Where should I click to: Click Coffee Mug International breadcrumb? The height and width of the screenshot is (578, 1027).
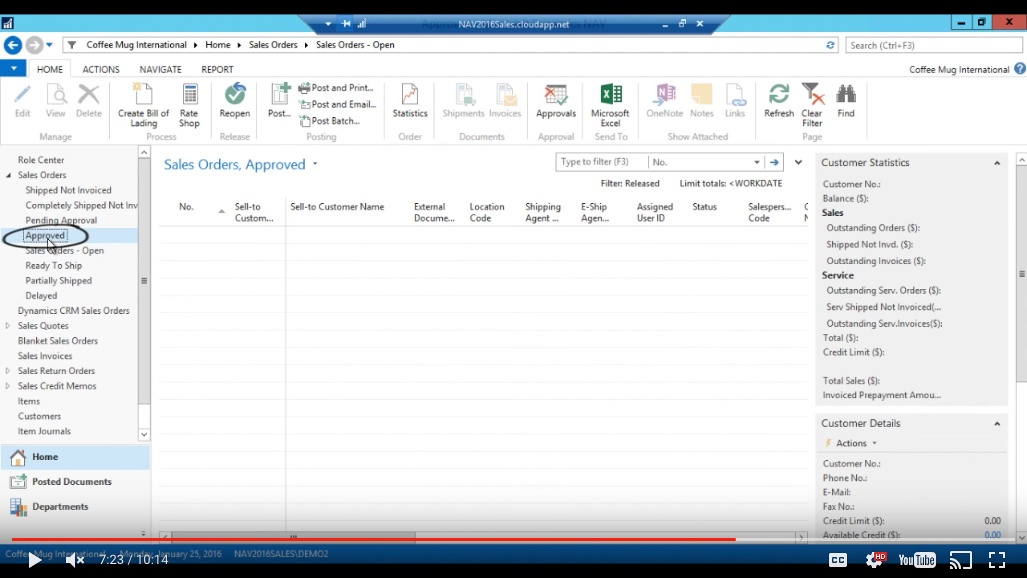136,45
